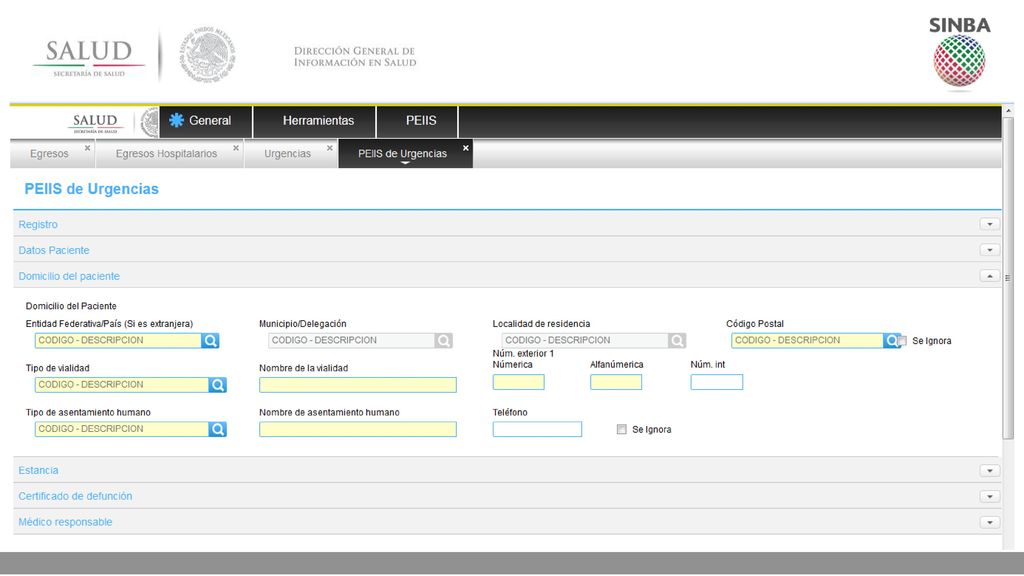Viewport: 1024px width, 576px height.
Task: Expand the Certificado de defunción section arrow
Action: click(x=989, y=496)
